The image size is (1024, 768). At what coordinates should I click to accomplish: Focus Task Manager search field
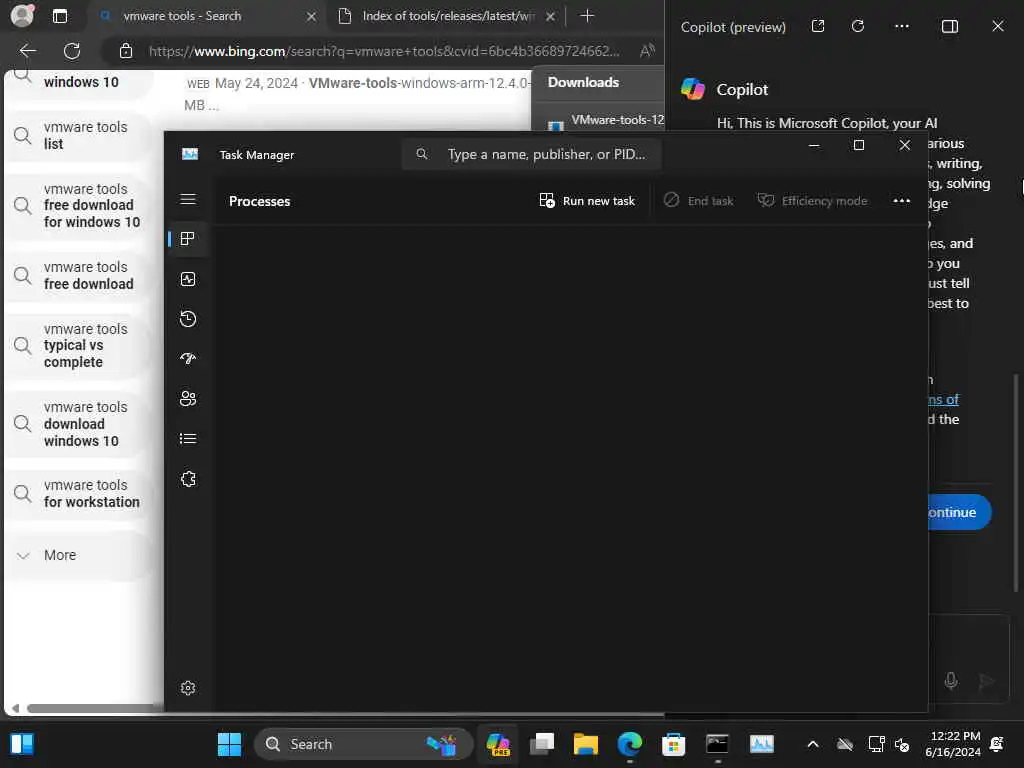531,154
